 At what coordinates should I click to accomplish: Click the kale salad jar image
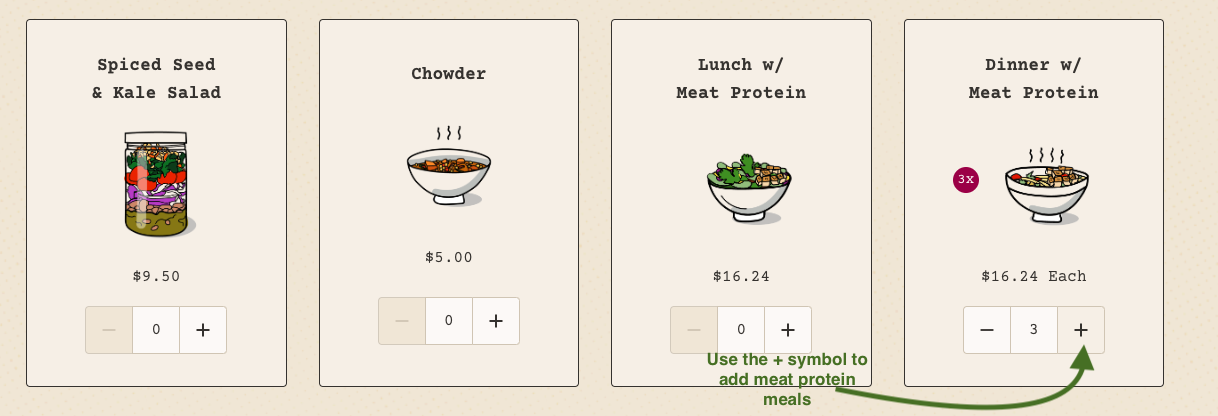(157, 184)
